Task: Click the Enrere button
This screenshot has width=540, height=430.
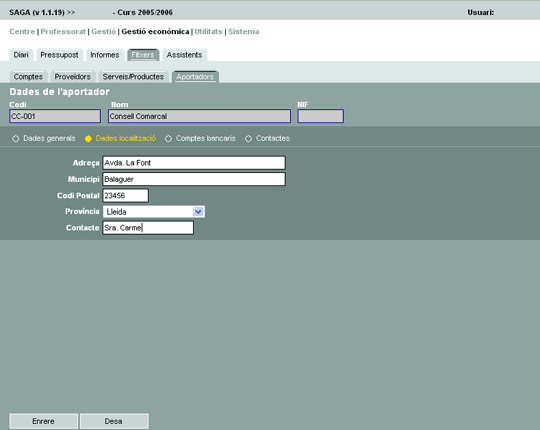Action: (x=43, y=421)
